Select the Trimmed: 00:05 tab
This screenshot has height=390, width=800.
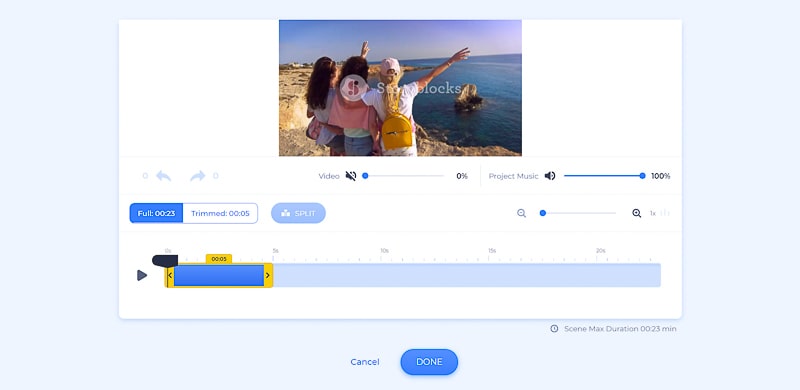(220, 213)
